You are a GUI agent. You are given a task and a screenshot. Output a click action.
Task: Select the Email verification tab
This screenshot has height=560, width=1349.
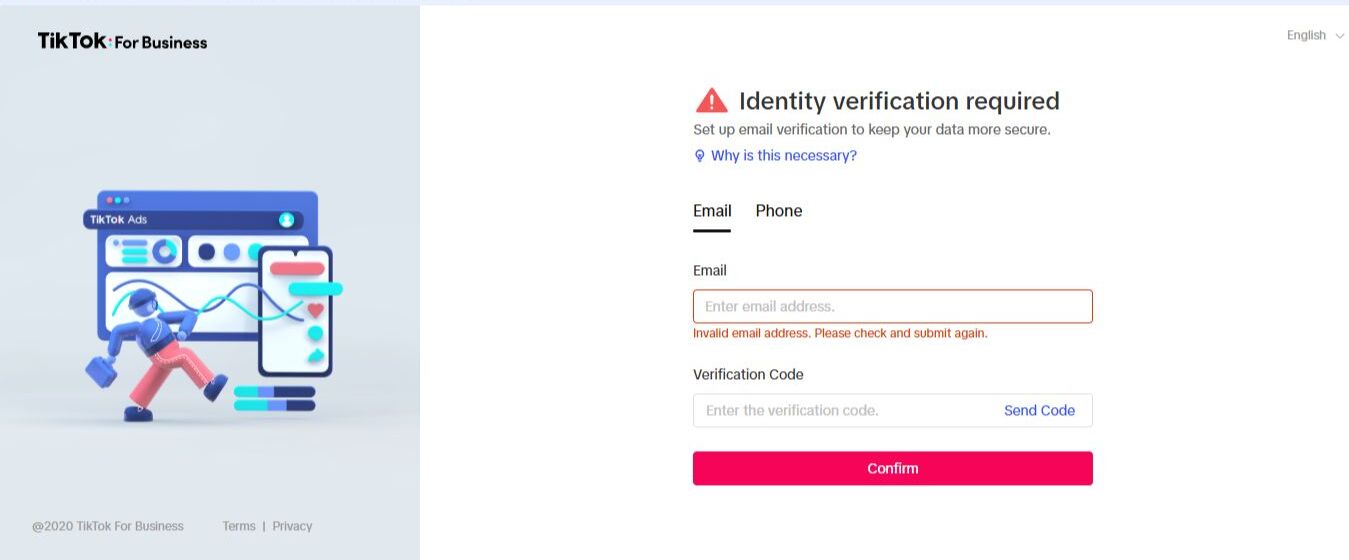(712, 211)
